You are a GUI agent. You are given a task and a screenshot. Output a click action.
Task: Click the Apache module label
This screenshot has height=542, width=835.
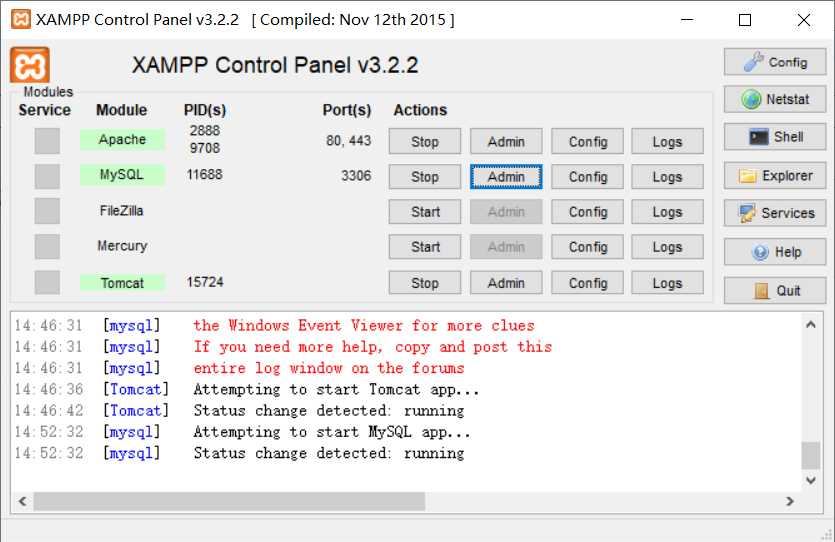(x=122, y=139)
